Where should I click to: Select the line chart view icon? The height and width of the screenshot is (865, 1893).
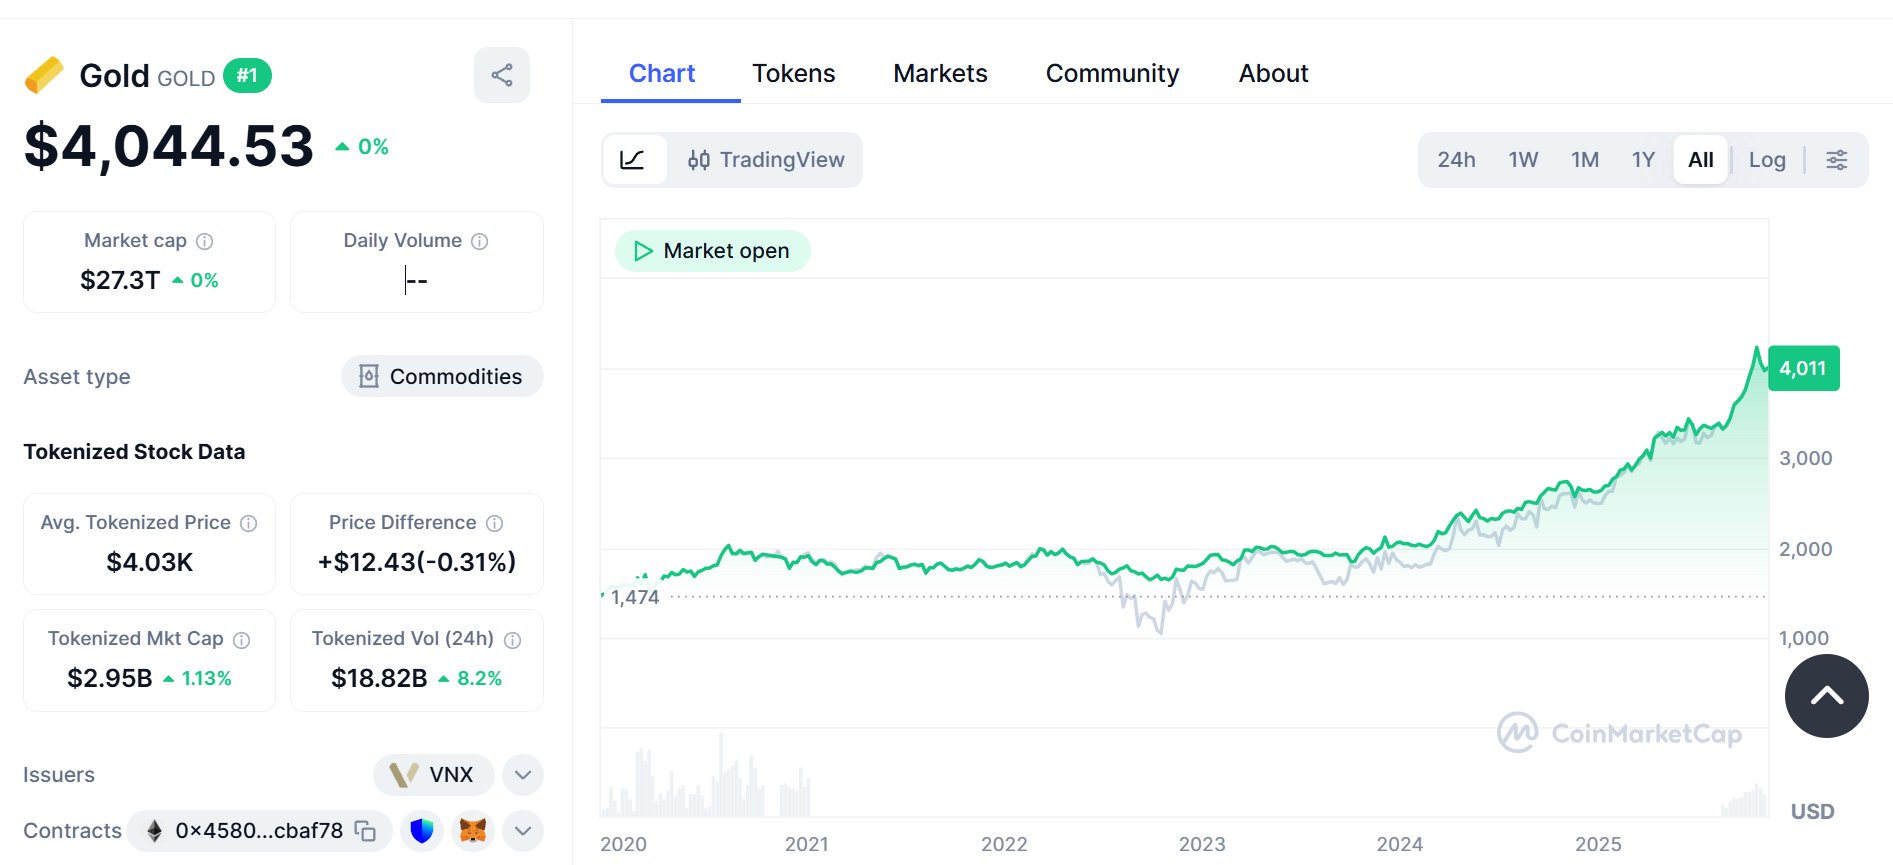pyautogui.click(x=633, y=160)
